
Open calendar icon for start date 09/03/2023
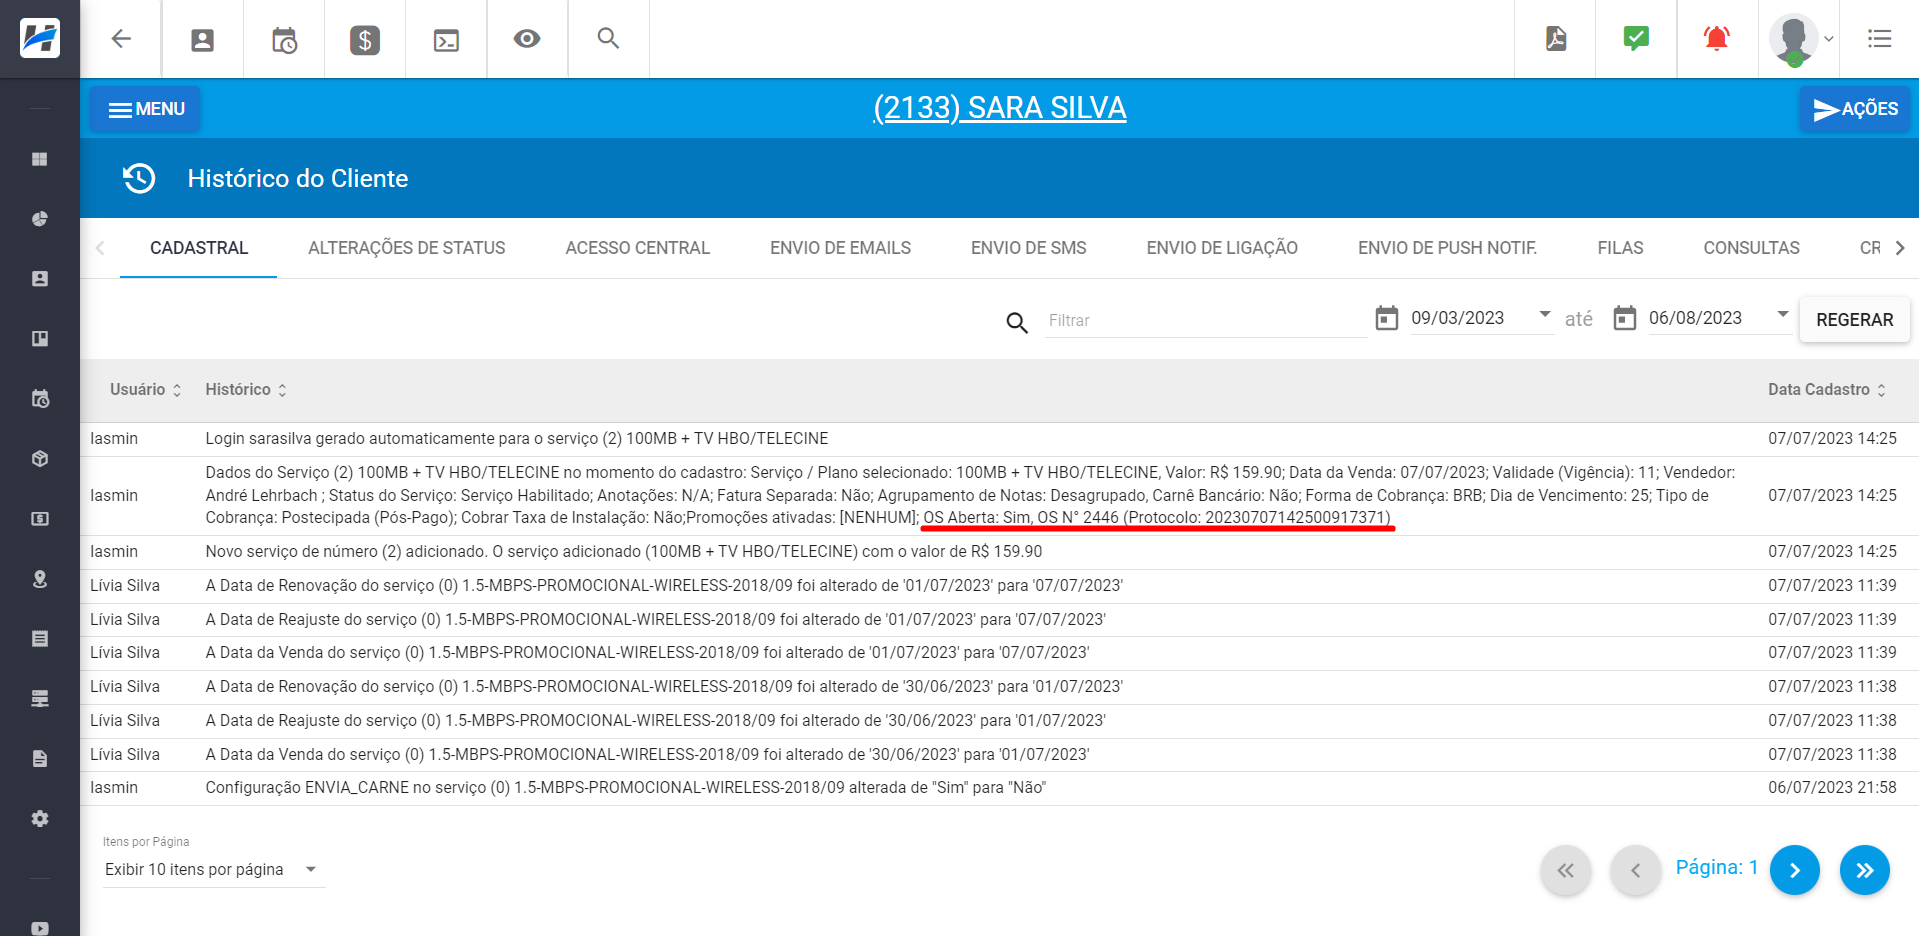[x=1387, y=318]
